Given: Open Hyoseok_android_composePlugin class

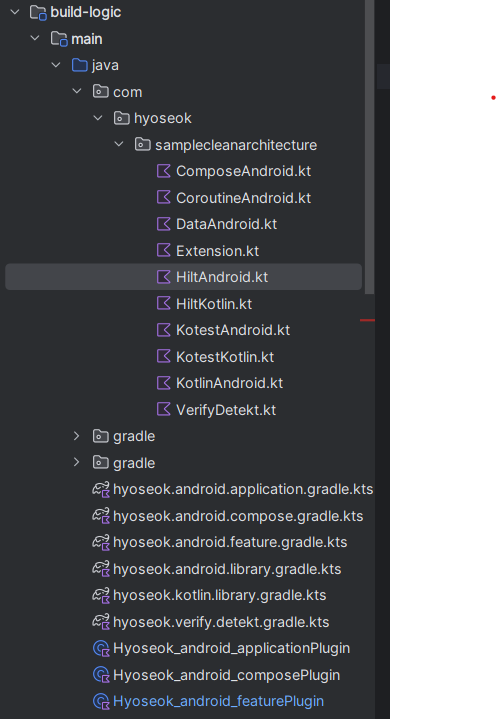Looking at the screenshot, I should (x=226, y=675).
